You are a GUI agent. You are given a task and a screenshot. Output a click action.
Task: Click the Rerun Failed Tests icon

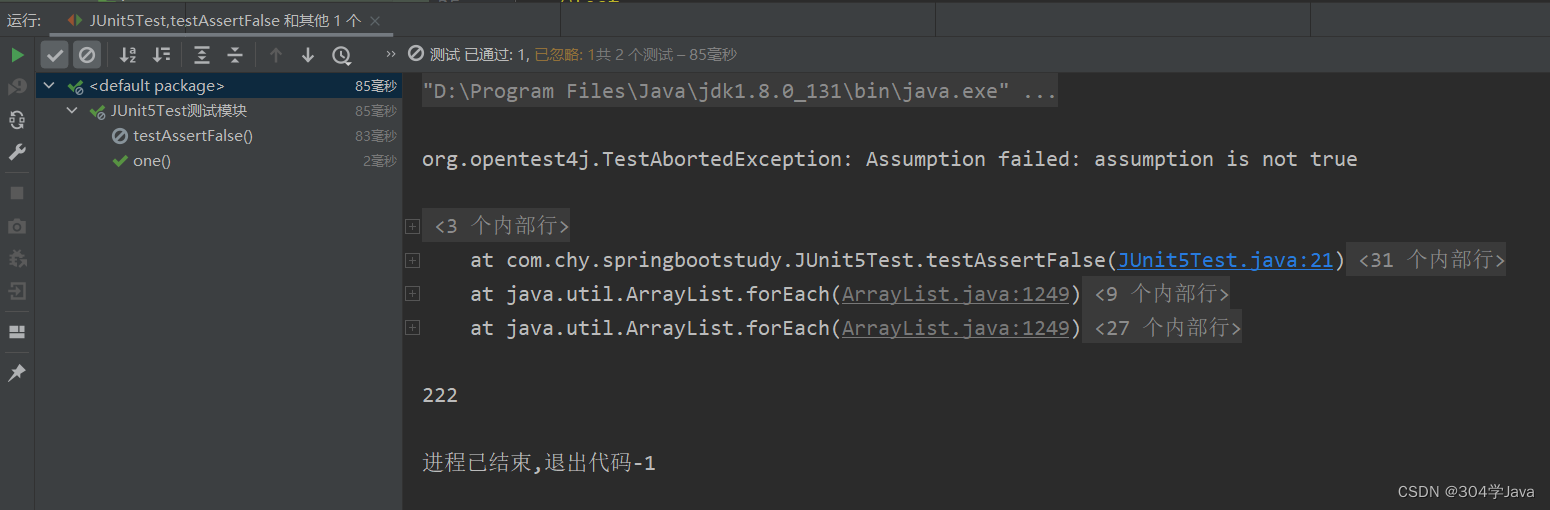pos(17,87)
